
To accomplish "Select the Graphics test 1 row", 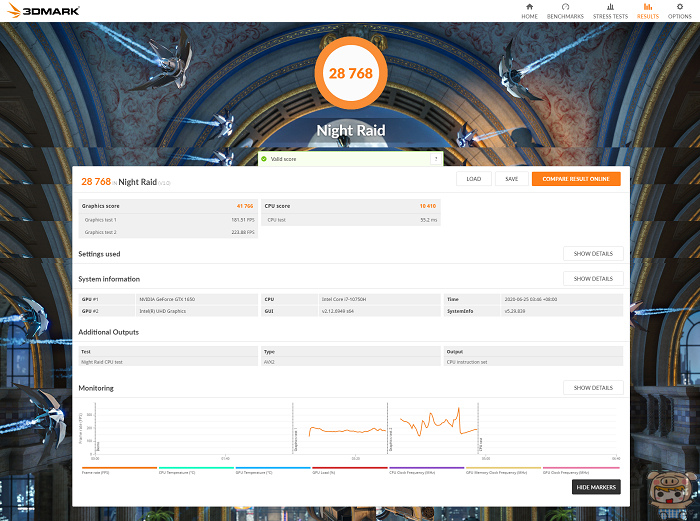I will [168, 220].
